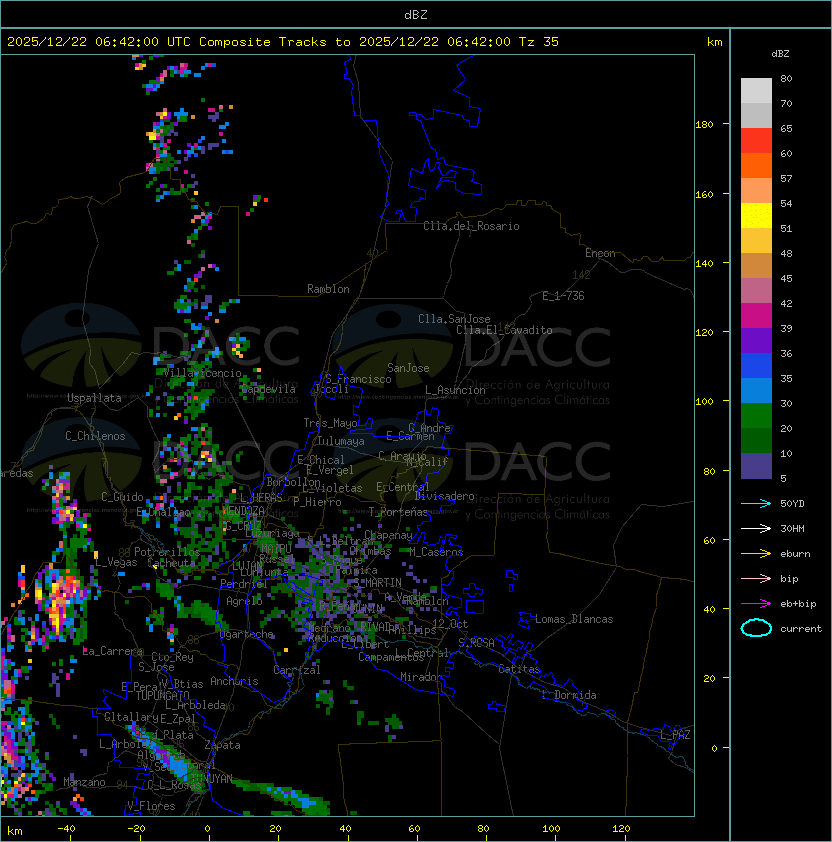
Task: Click the 'dBZ' title at the top center
Action: (x=416, y=15)
